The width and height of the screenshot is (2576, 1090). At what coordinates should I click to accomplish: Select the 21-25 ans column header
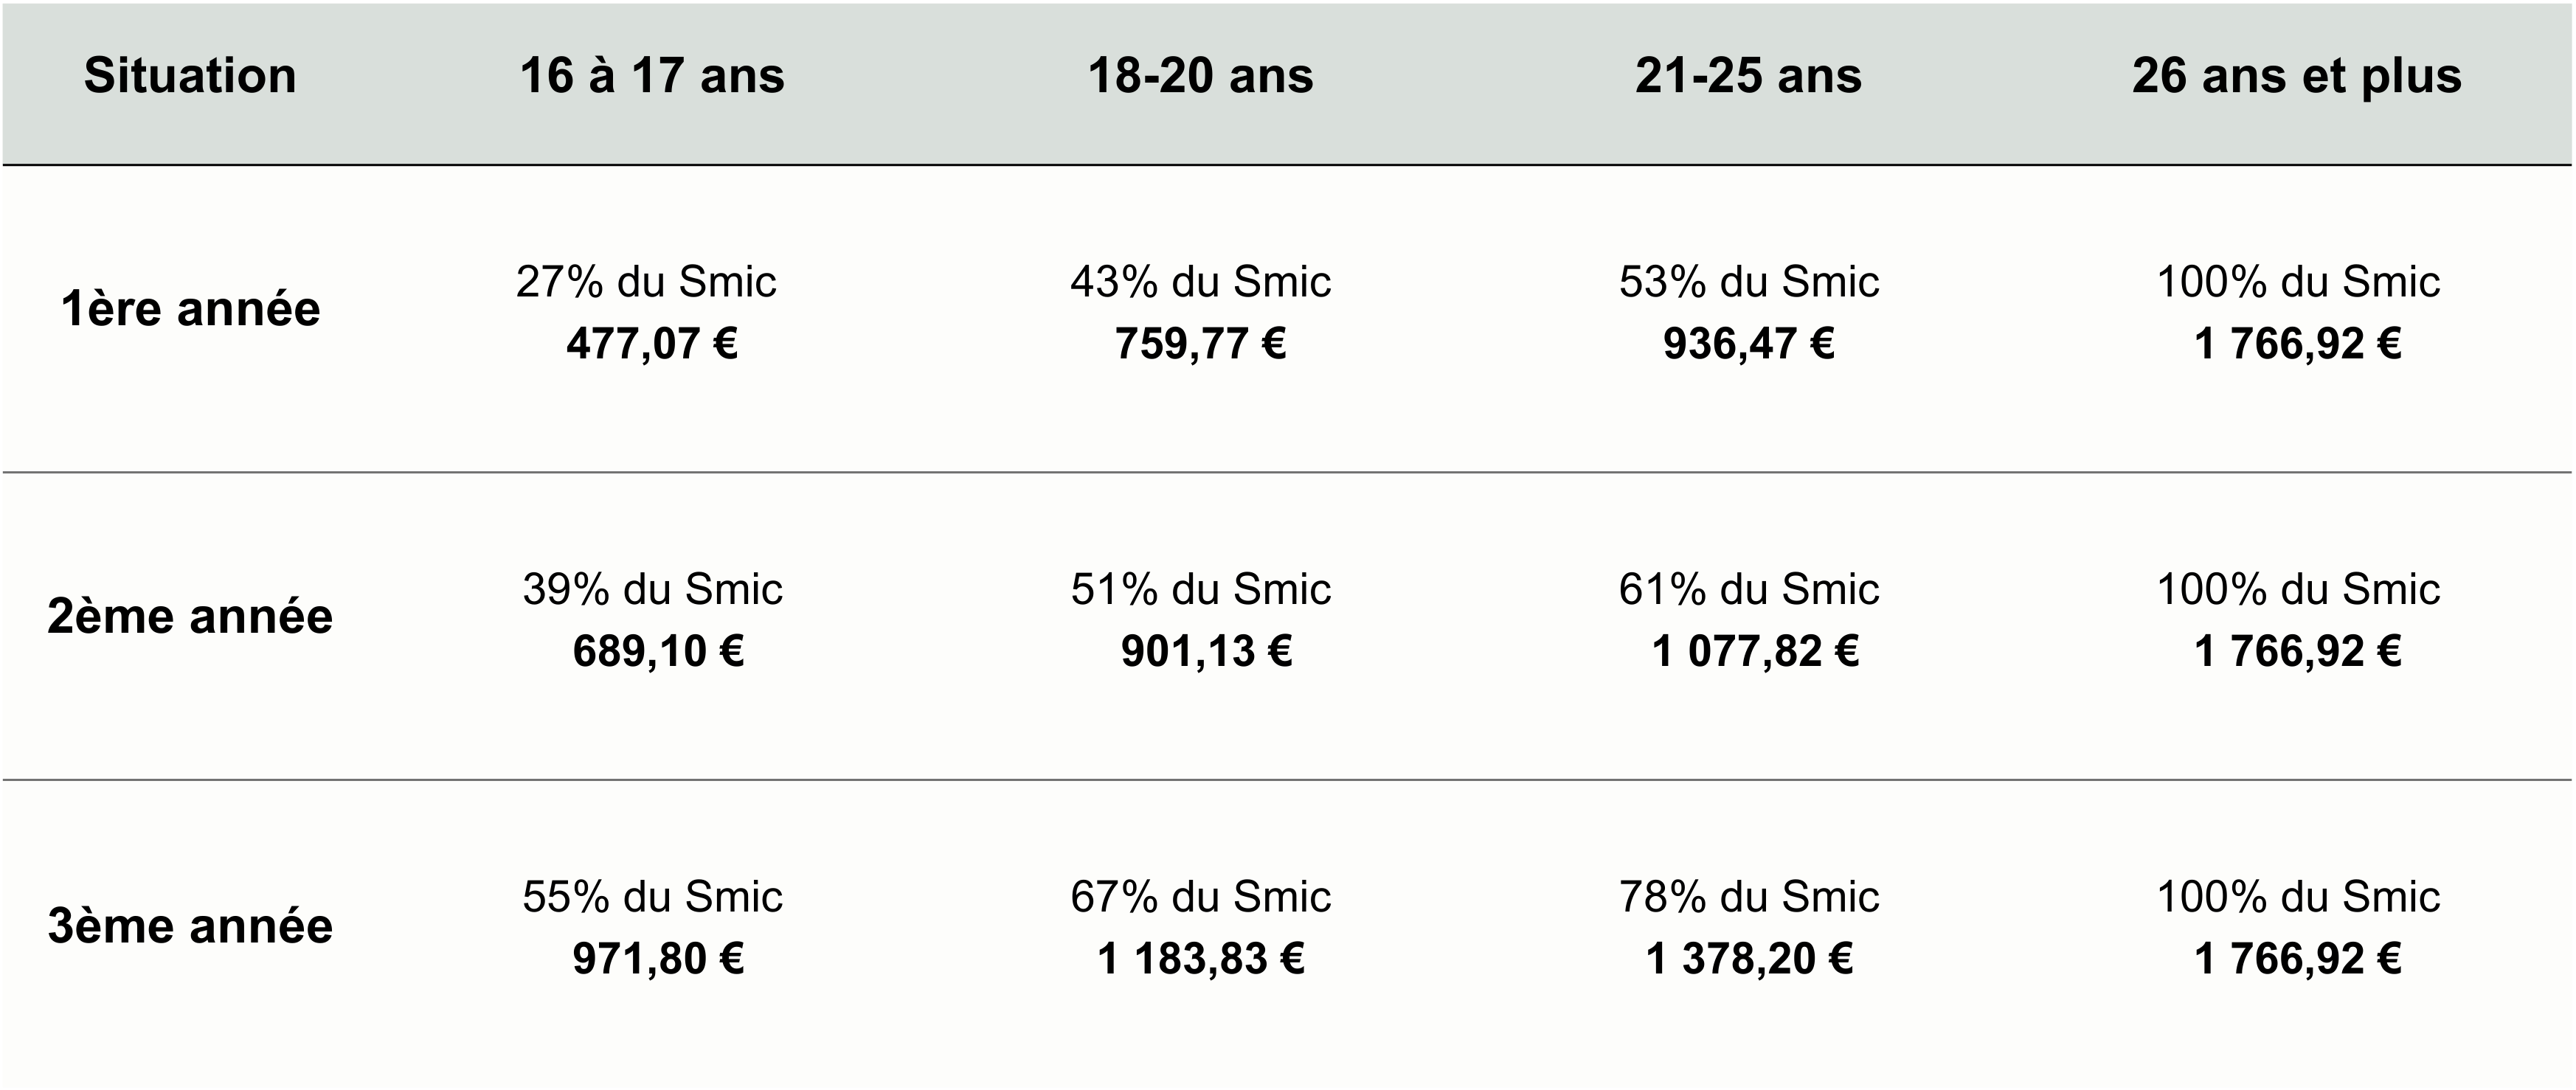[x=1748, y=76]
